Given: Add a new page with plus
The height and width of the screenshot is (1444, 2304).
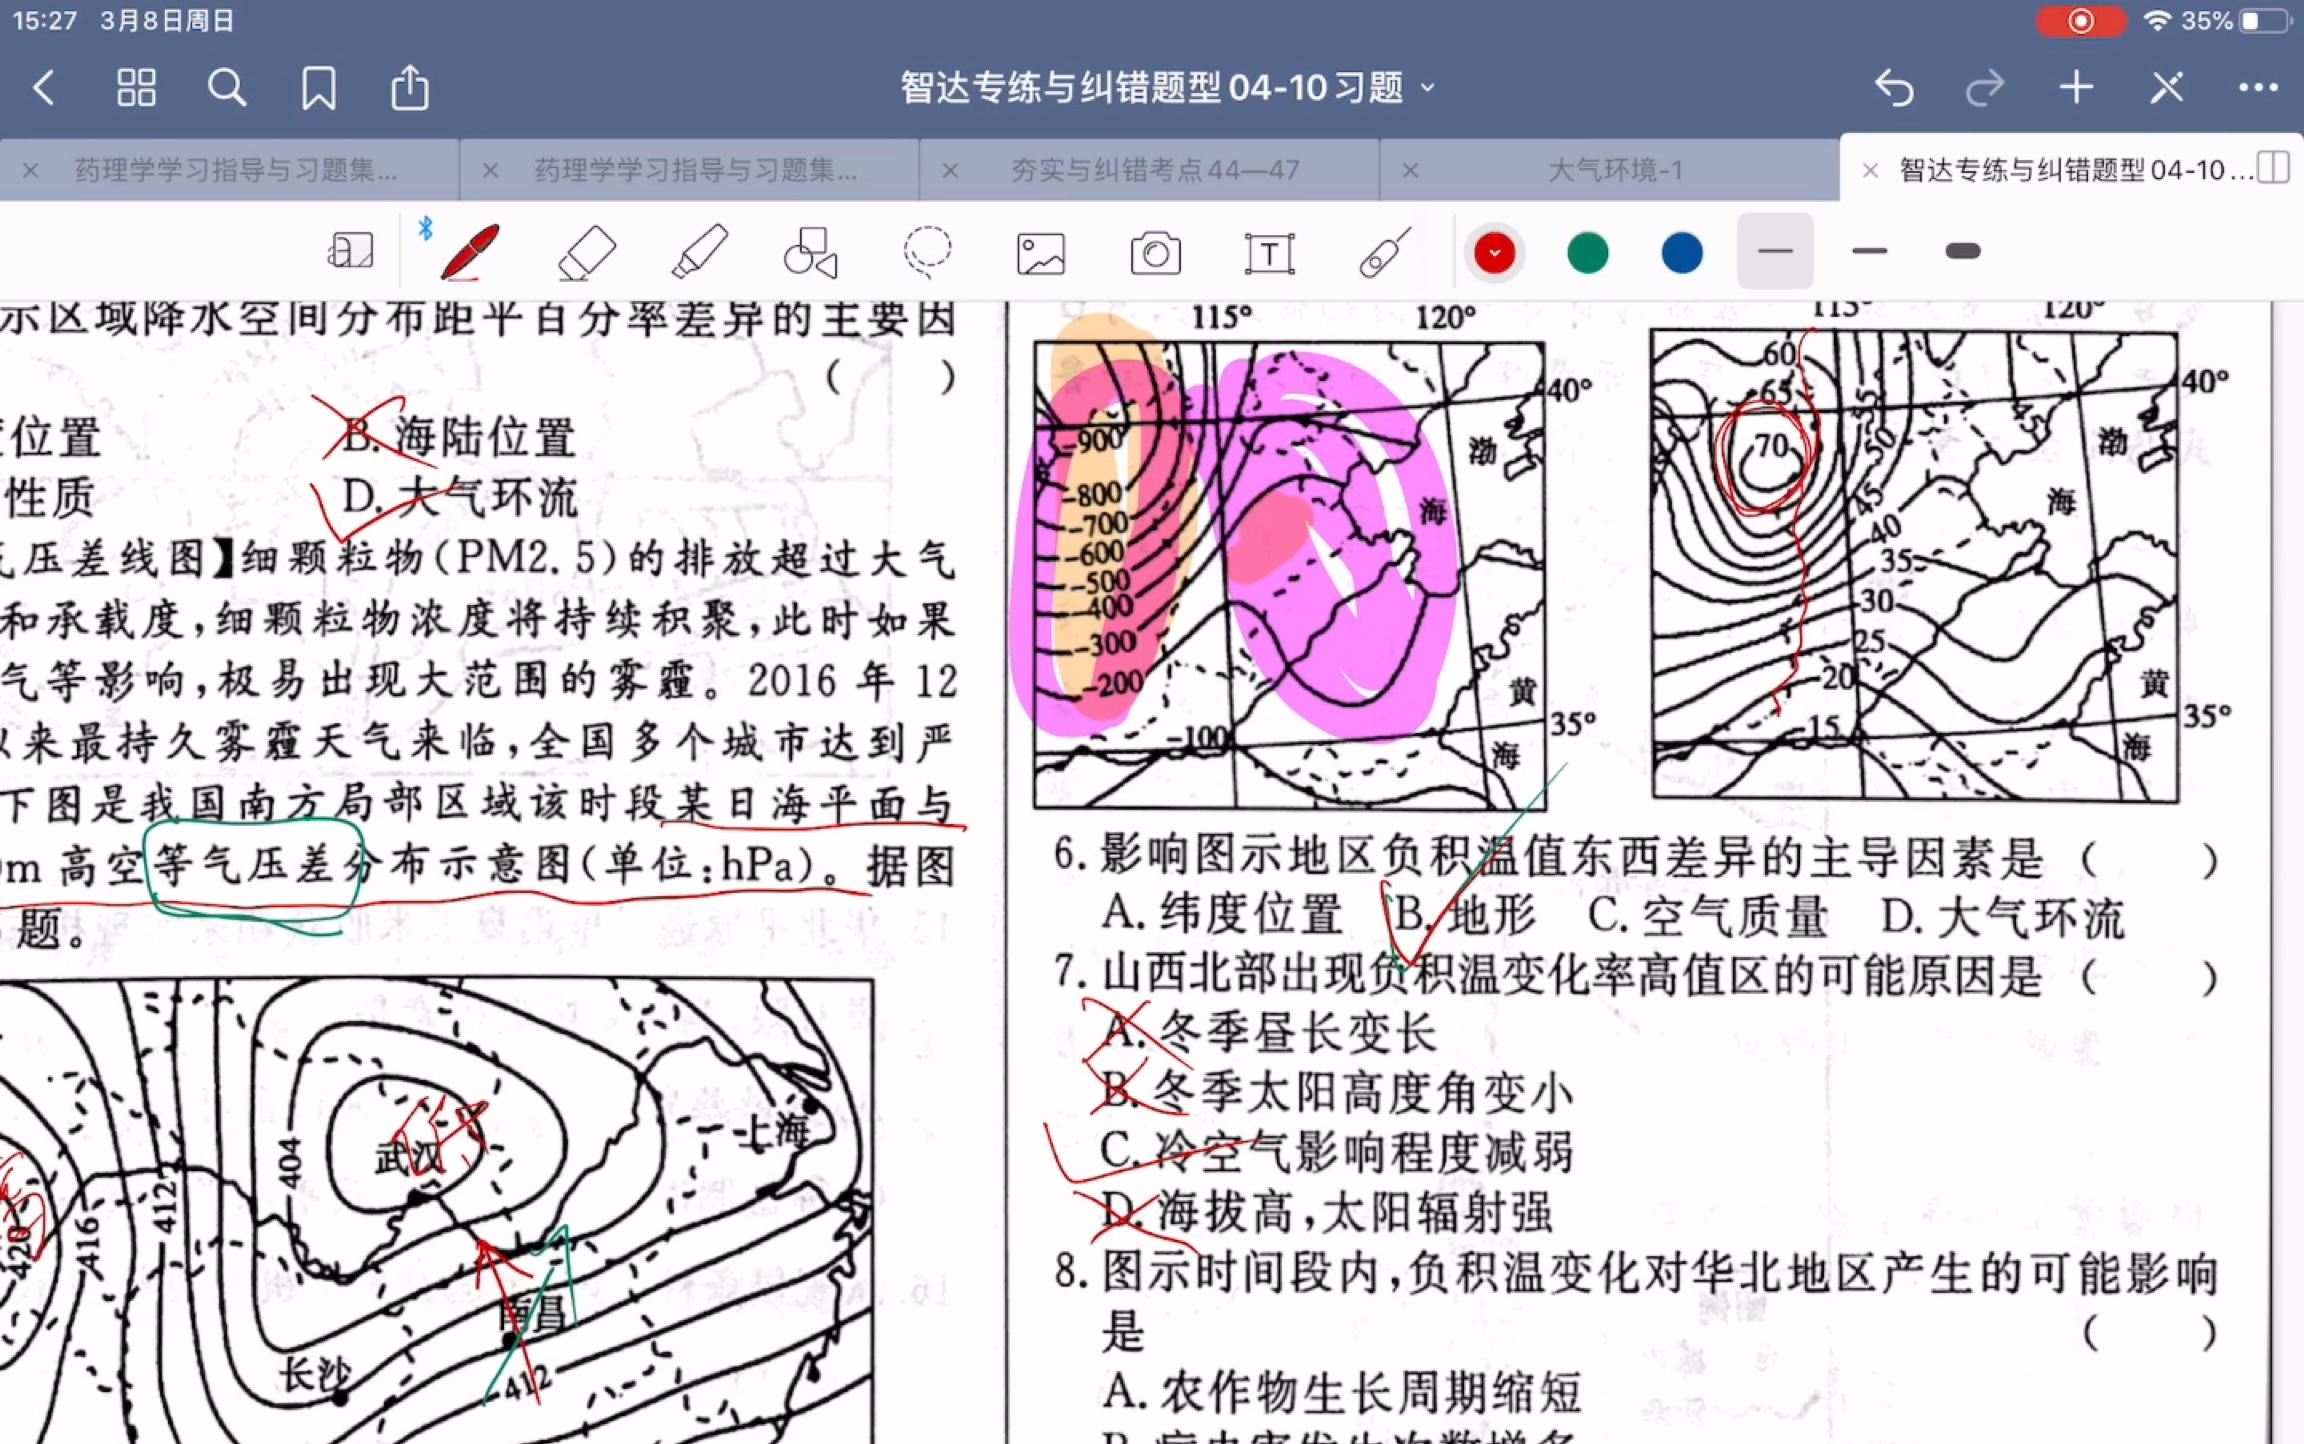Looking at the screenshot, I should click(2076, 88).
